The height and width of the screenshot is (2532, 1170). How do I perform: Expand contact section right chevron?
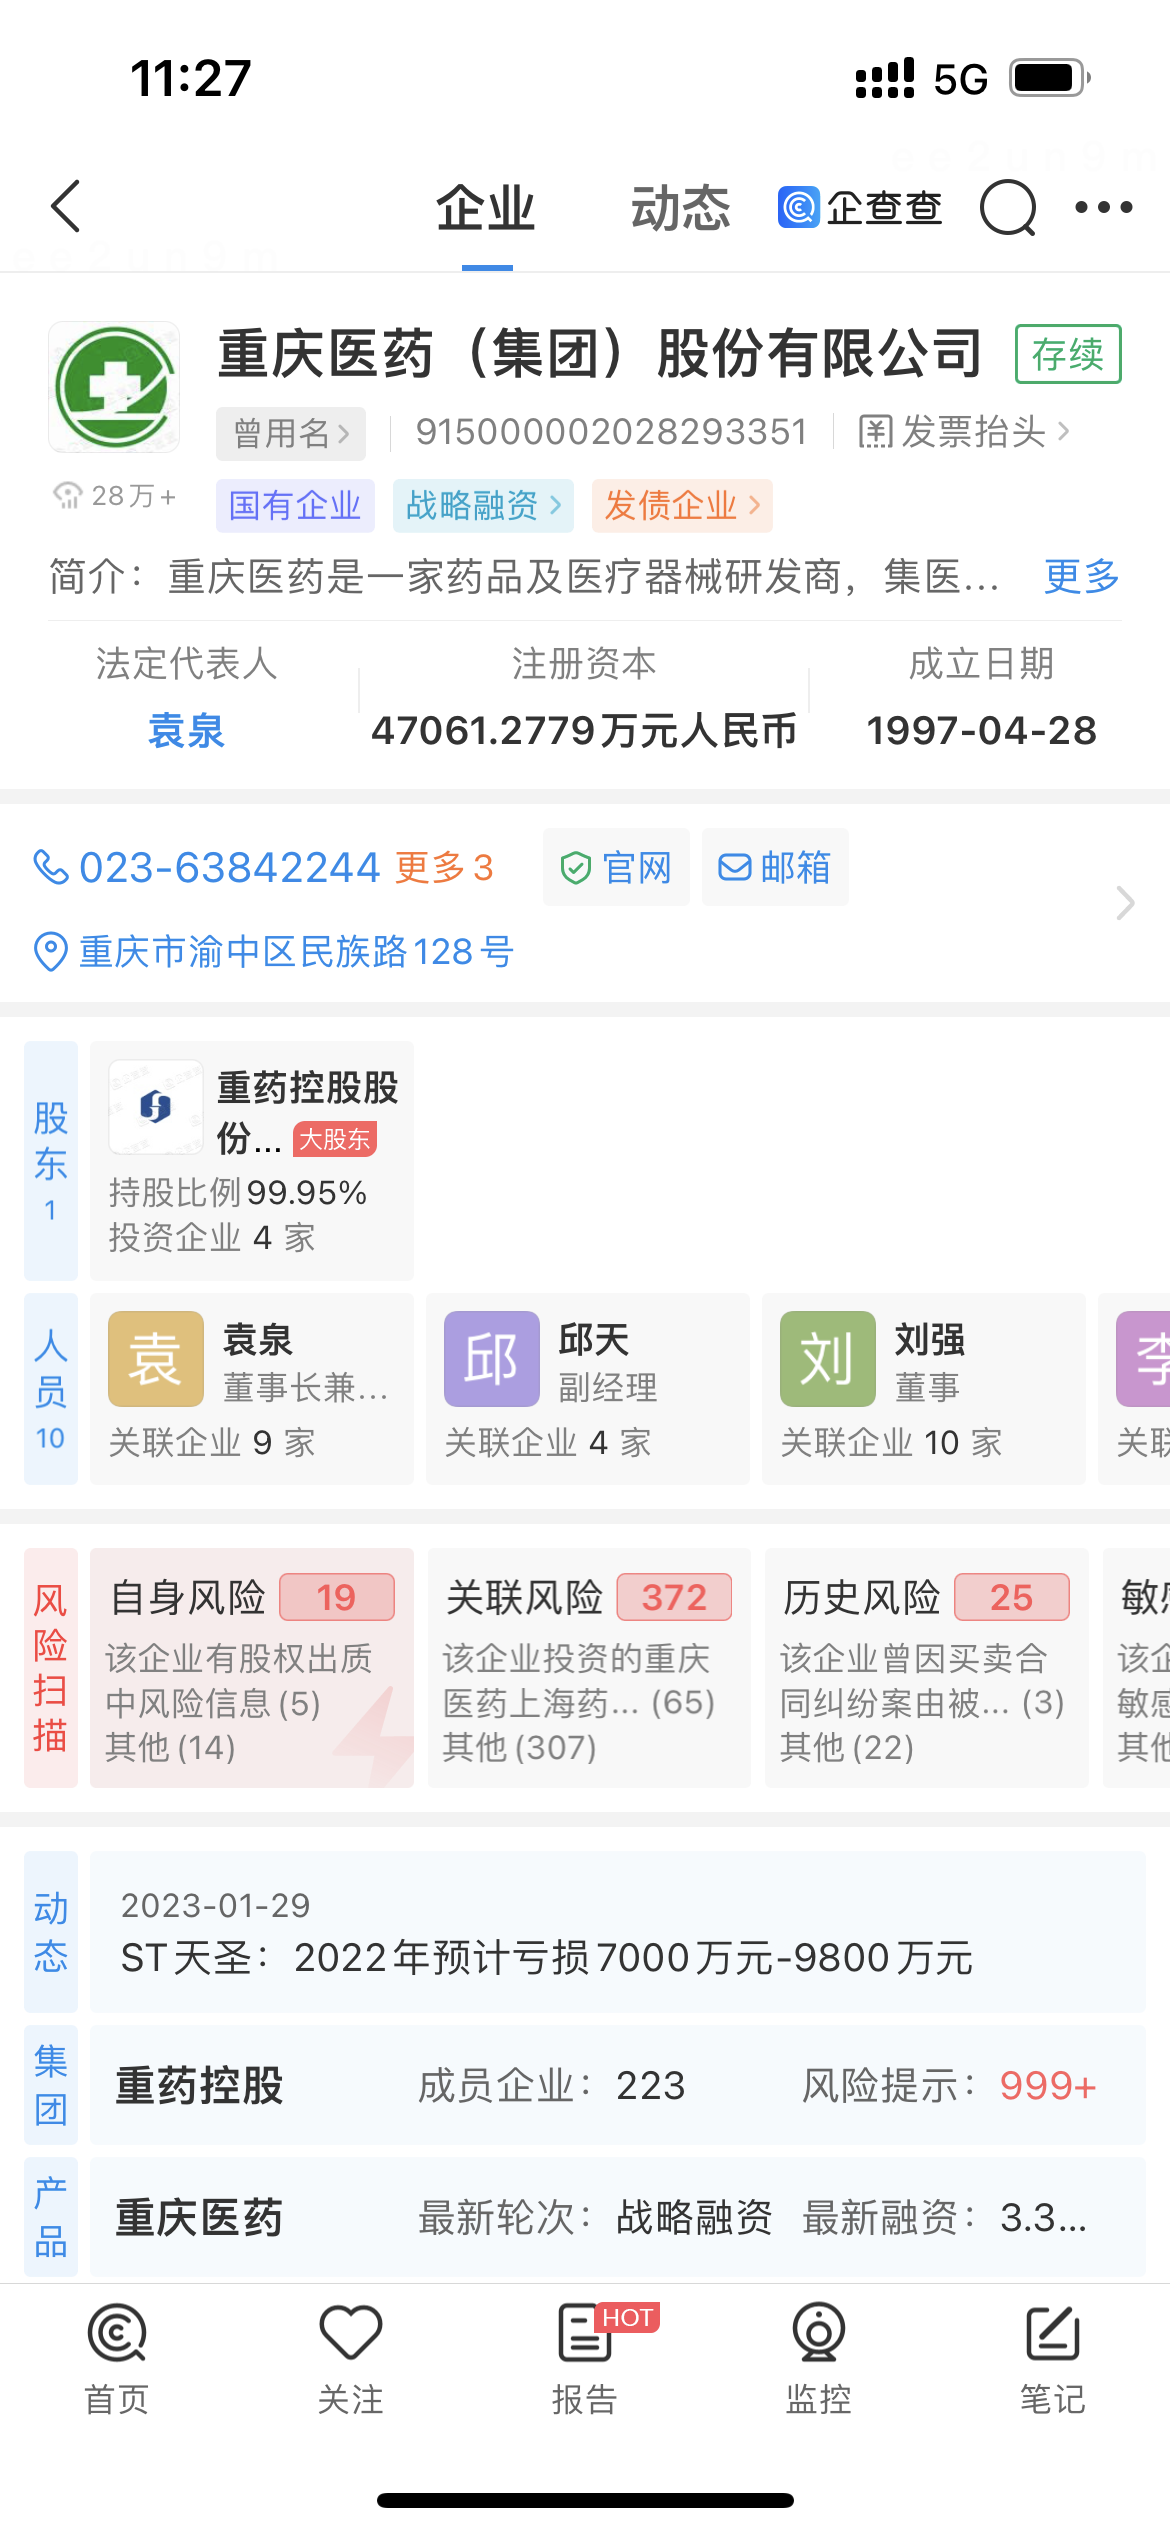[x=1126, y=903]
